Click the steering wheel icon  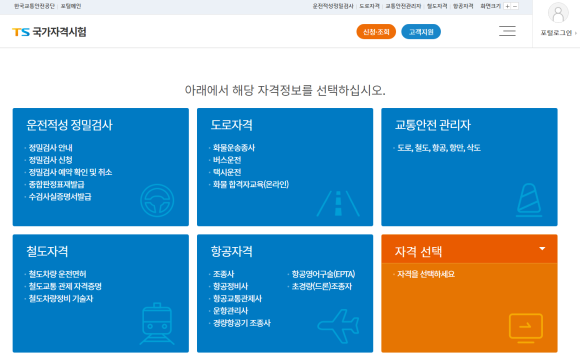click(157, 200)
